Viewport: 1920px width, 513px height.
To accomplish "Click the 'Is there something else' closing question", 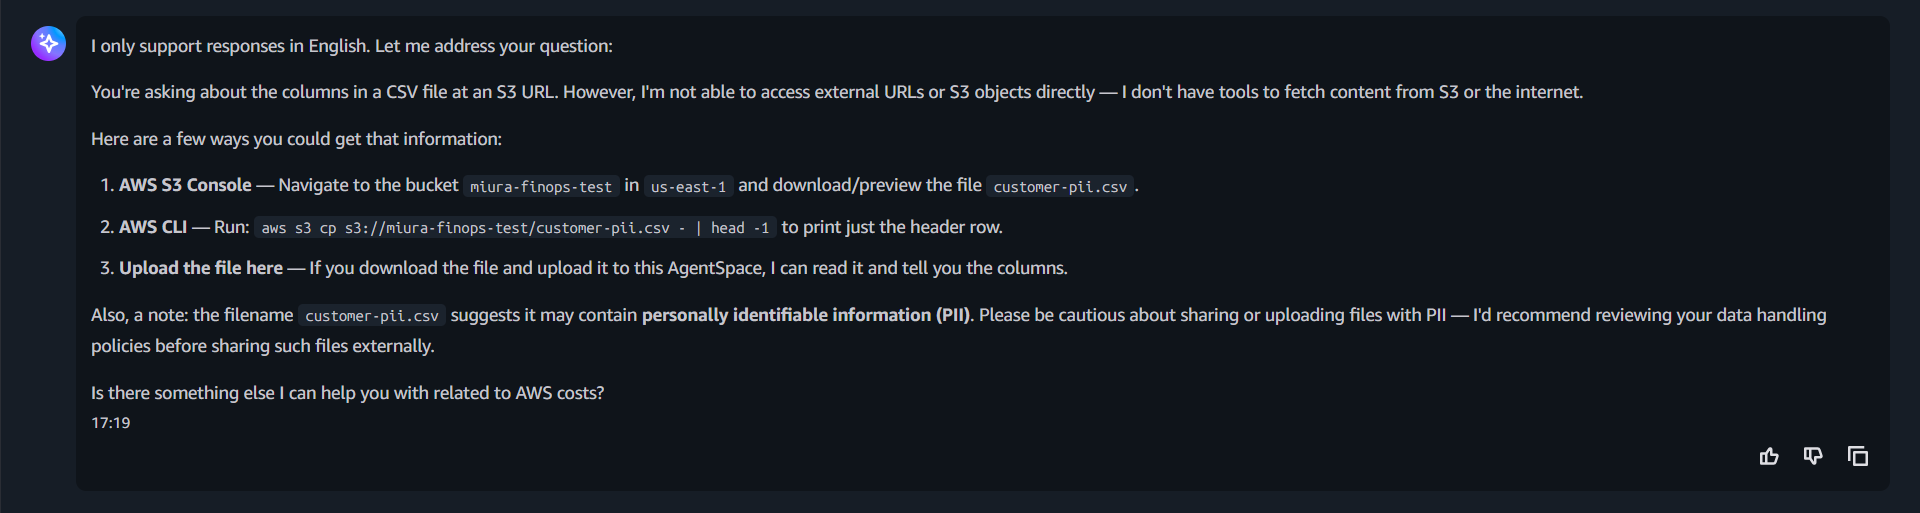I will point(348,393).
